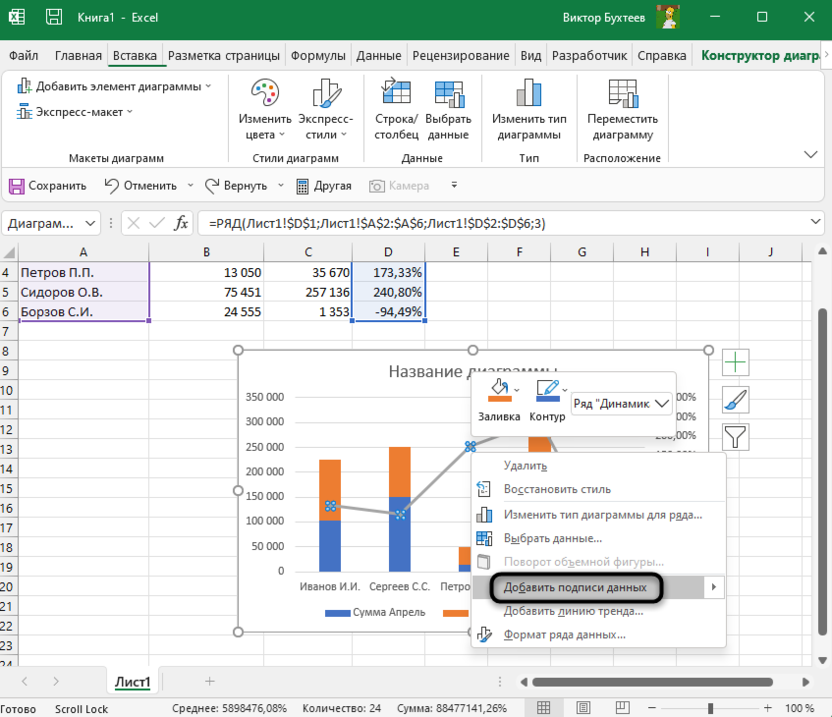Screen dimensions: 832x717
Task: Open the Контур outline color tool
Action: click(x=548, y=400)
